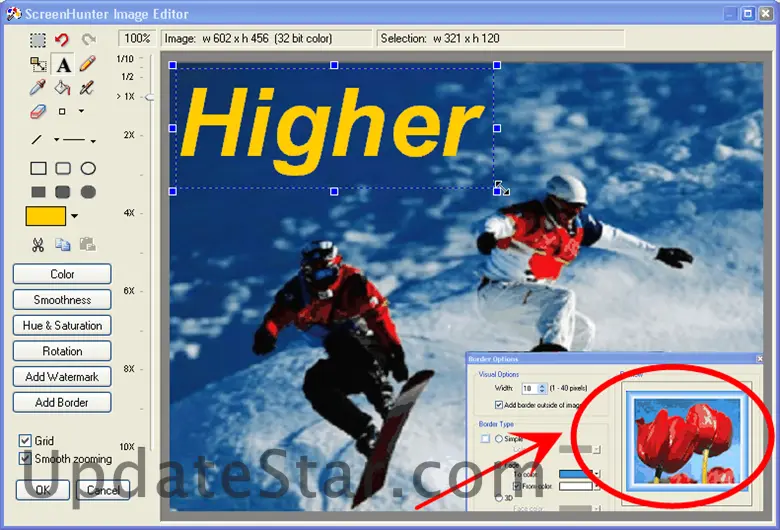Adjust the border Width spinner arrows

click(x=542, y=388)
